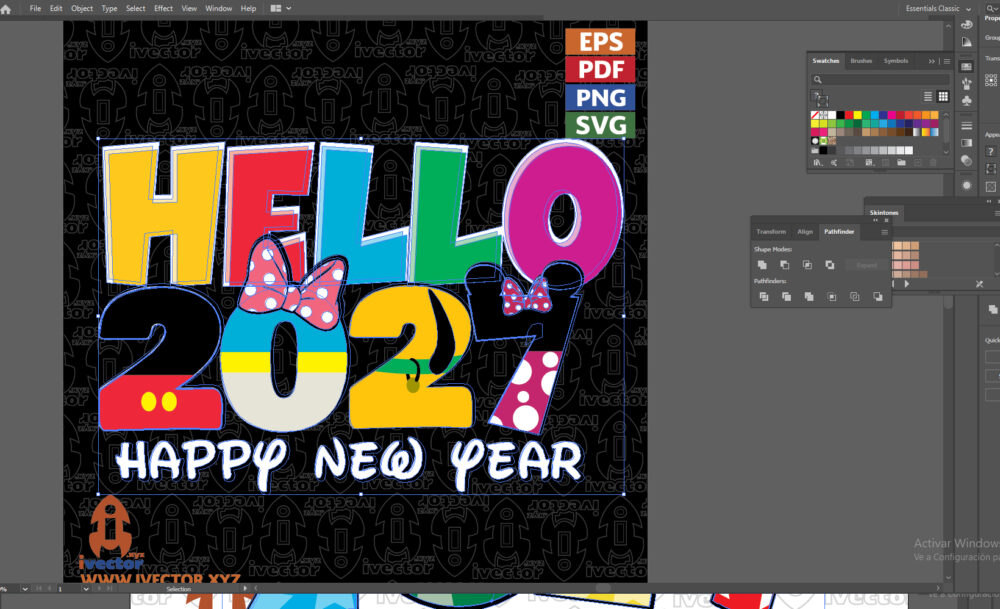Open the File menu

(35, 8)
